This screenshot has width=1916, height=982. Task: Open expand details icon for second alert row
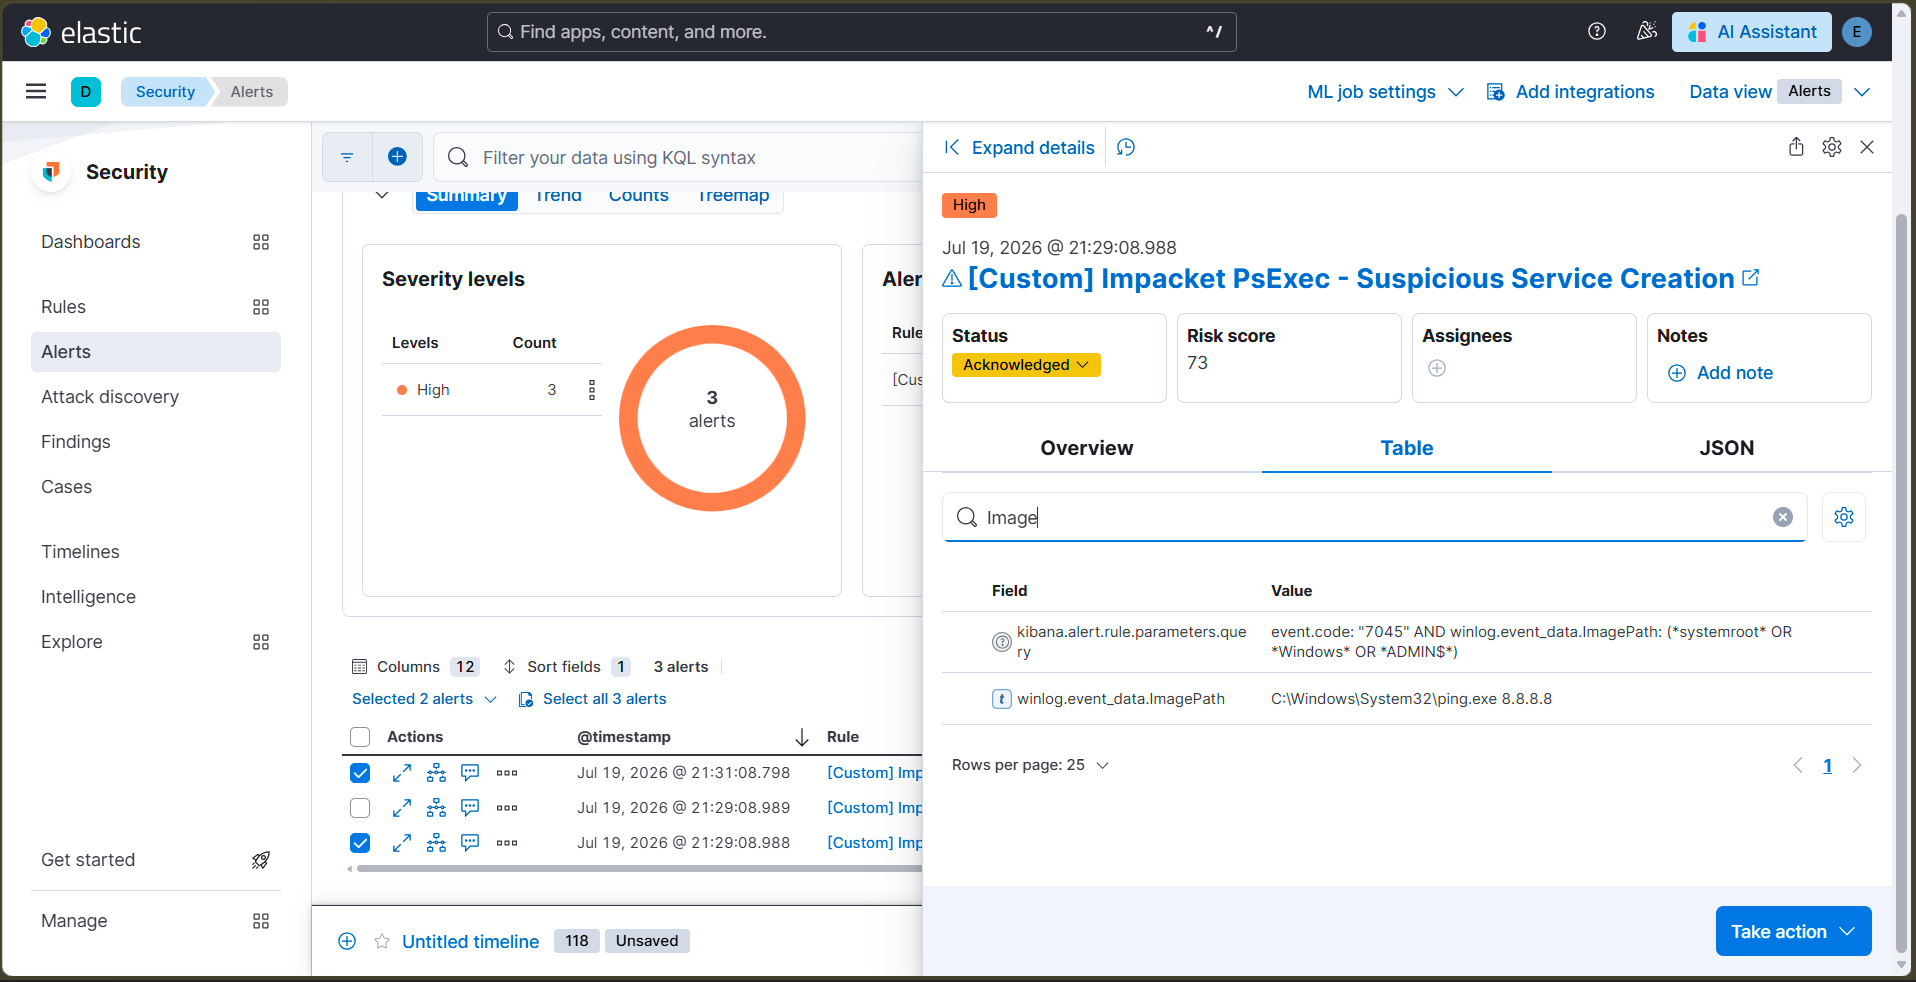(x=402, y=808)
